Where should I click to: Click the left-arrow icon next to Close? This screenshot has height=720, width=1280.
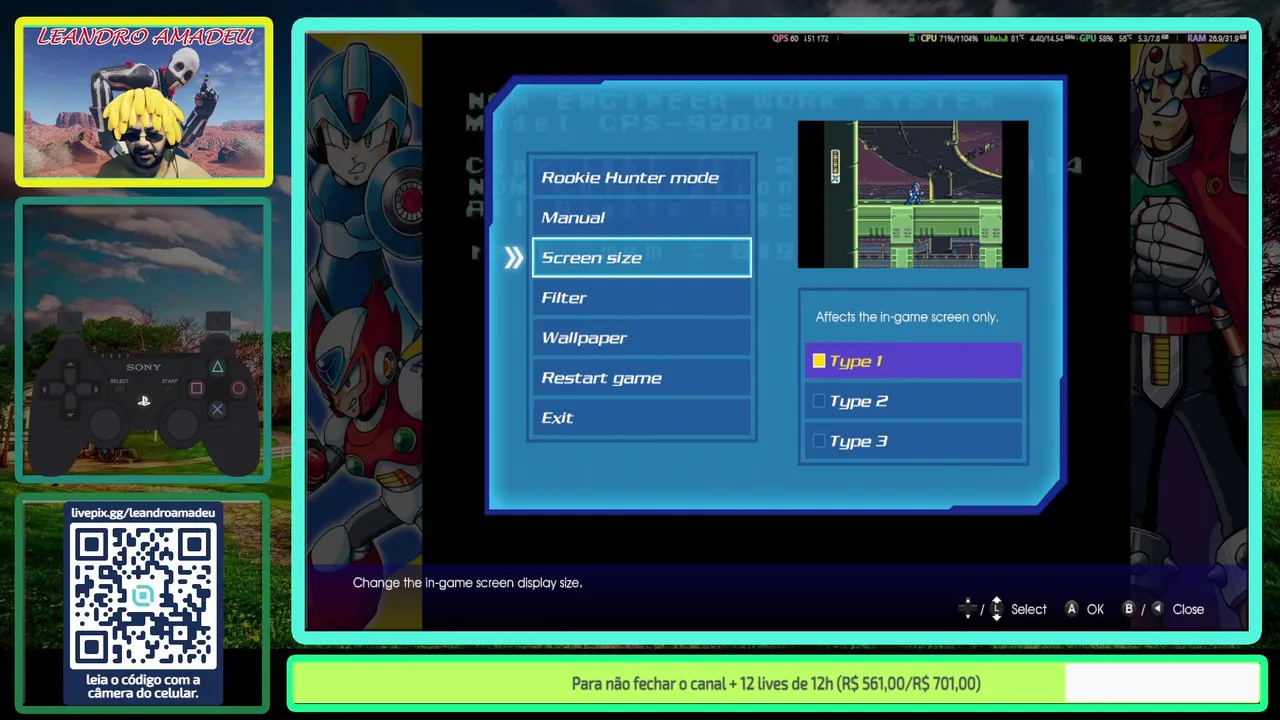(x=1157, y=608)
